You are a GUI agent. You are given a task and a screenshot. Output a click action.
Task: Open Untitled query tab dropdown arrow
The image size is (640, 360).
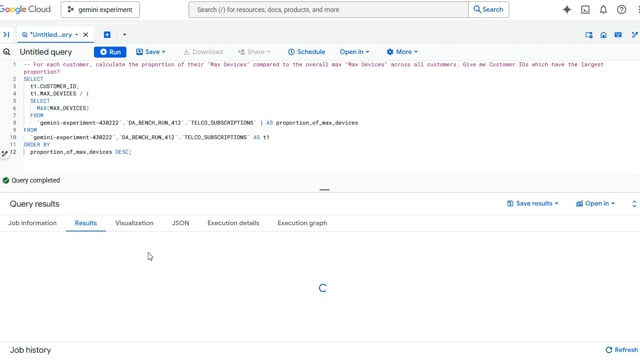(76, 35)
